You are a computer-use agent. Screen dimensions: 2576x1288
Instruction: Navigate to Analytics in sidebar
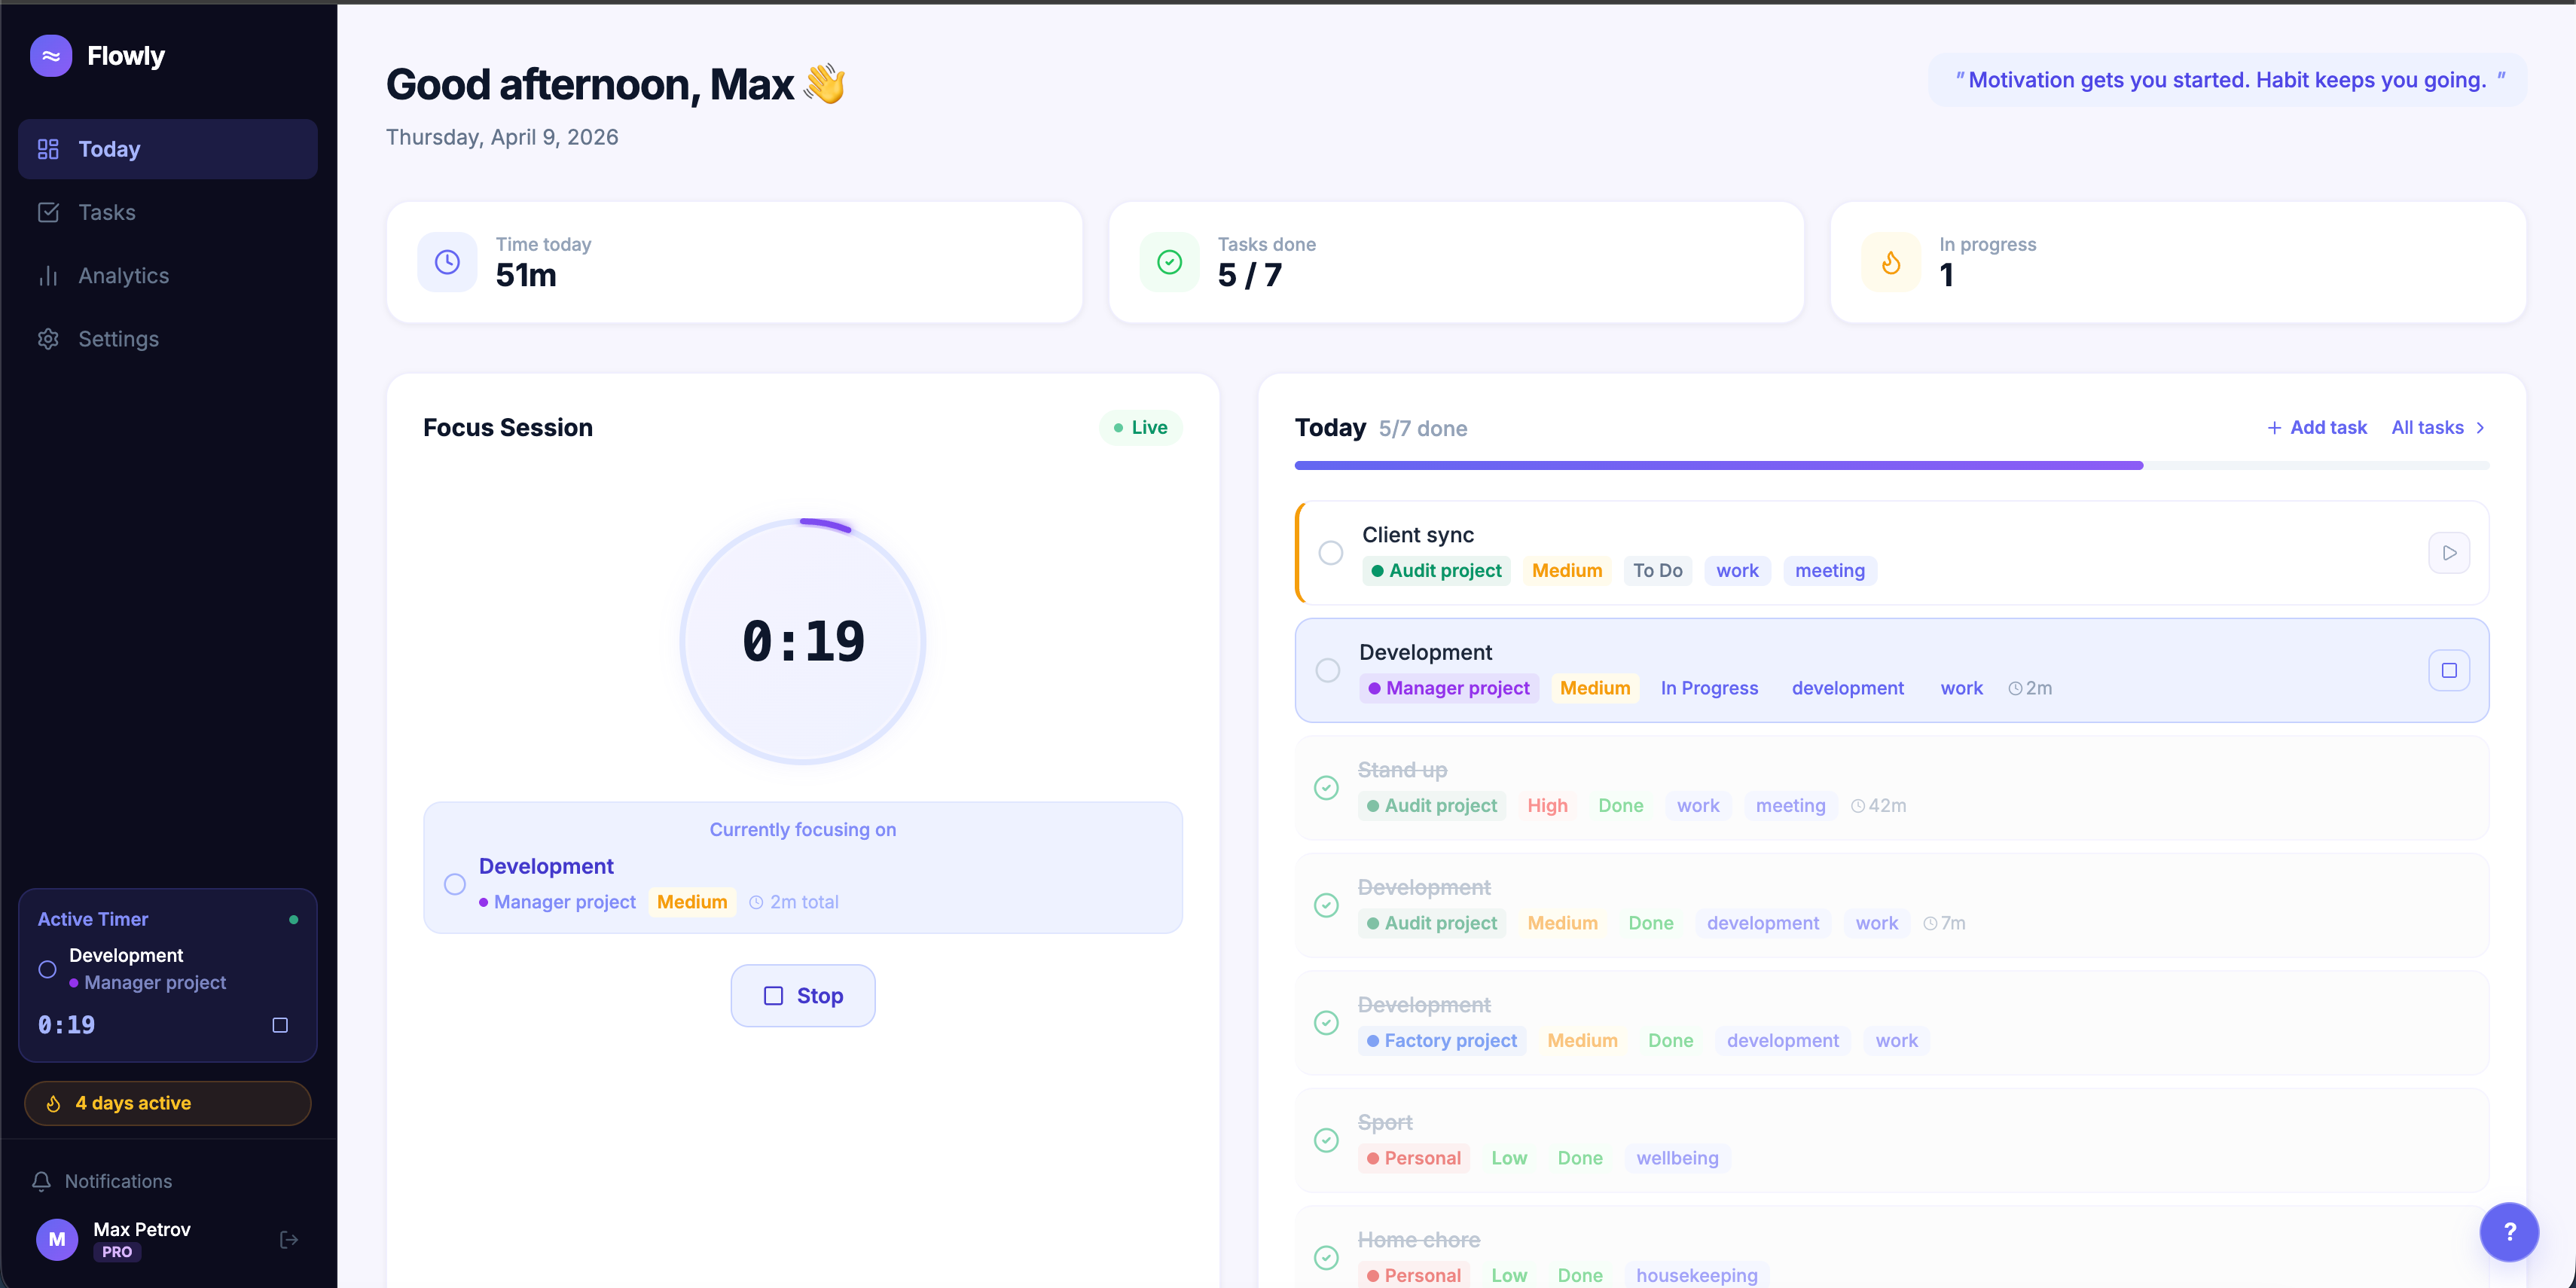(123, 276)
